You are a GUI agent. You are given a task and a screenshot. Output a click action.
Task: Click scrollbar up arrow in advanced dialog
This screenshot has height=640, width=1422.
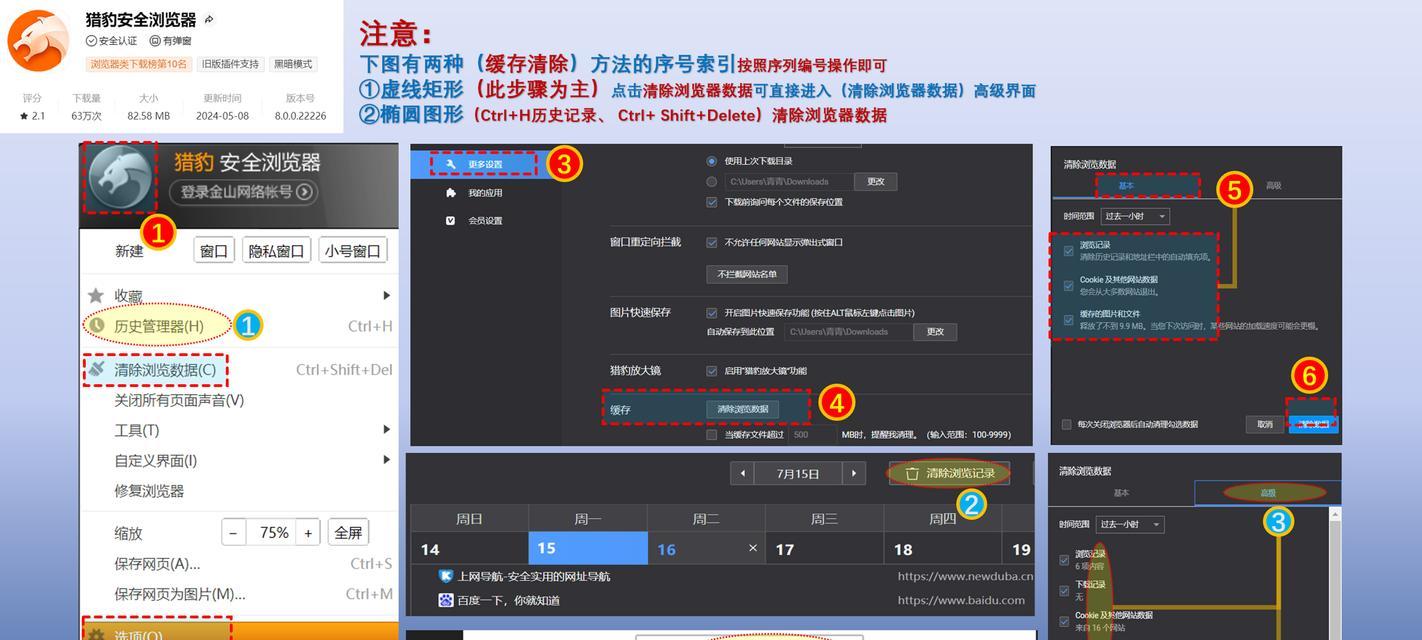(1335, 513)
